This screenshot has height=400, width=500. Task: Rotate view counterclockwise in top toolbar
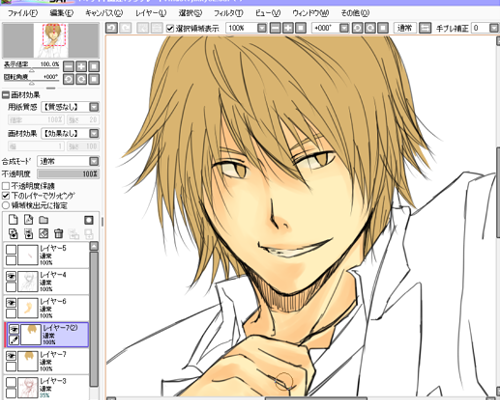tap(357, 28)
